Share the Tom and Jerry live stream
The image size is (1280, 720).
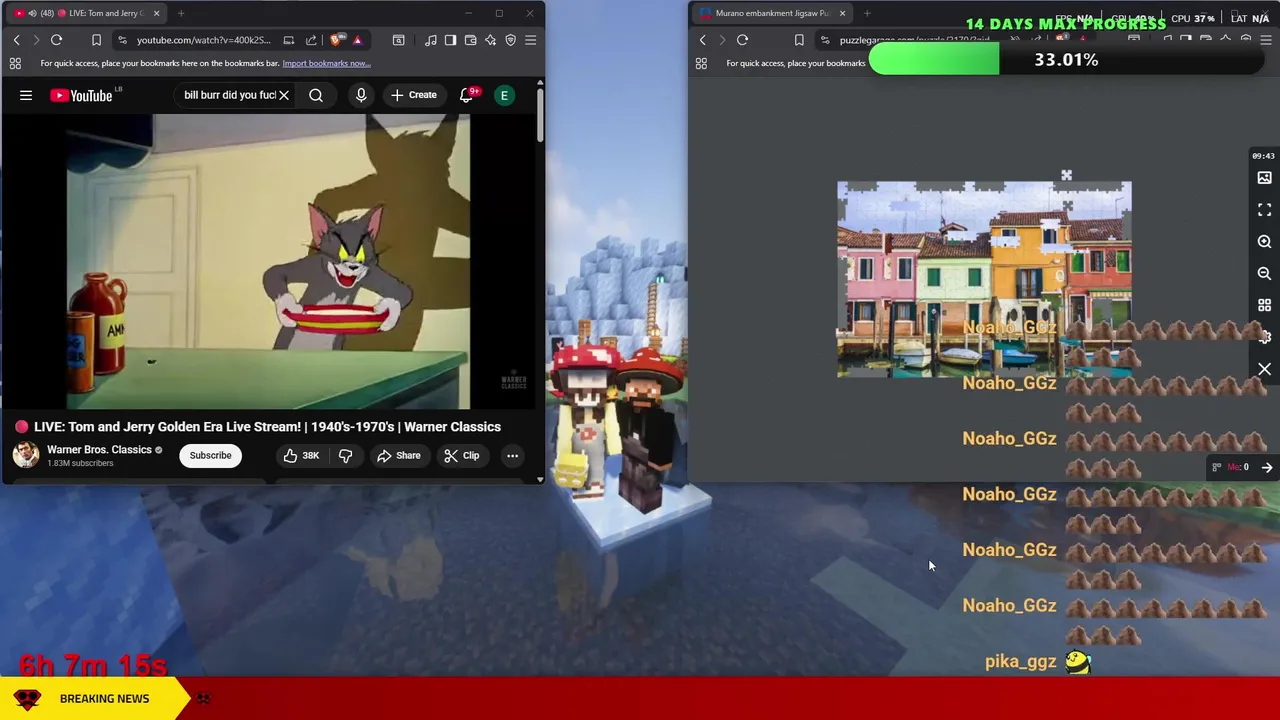[x=398, y=455]
